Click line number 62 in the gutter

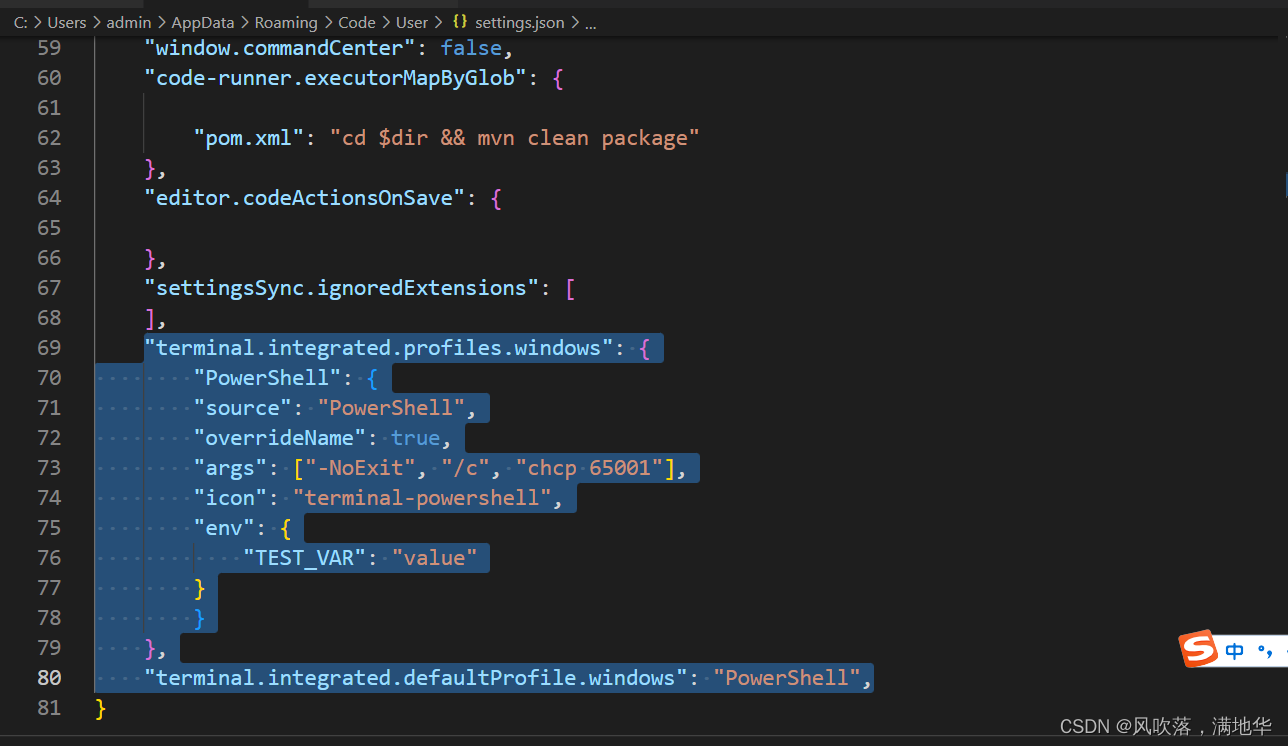49,138
